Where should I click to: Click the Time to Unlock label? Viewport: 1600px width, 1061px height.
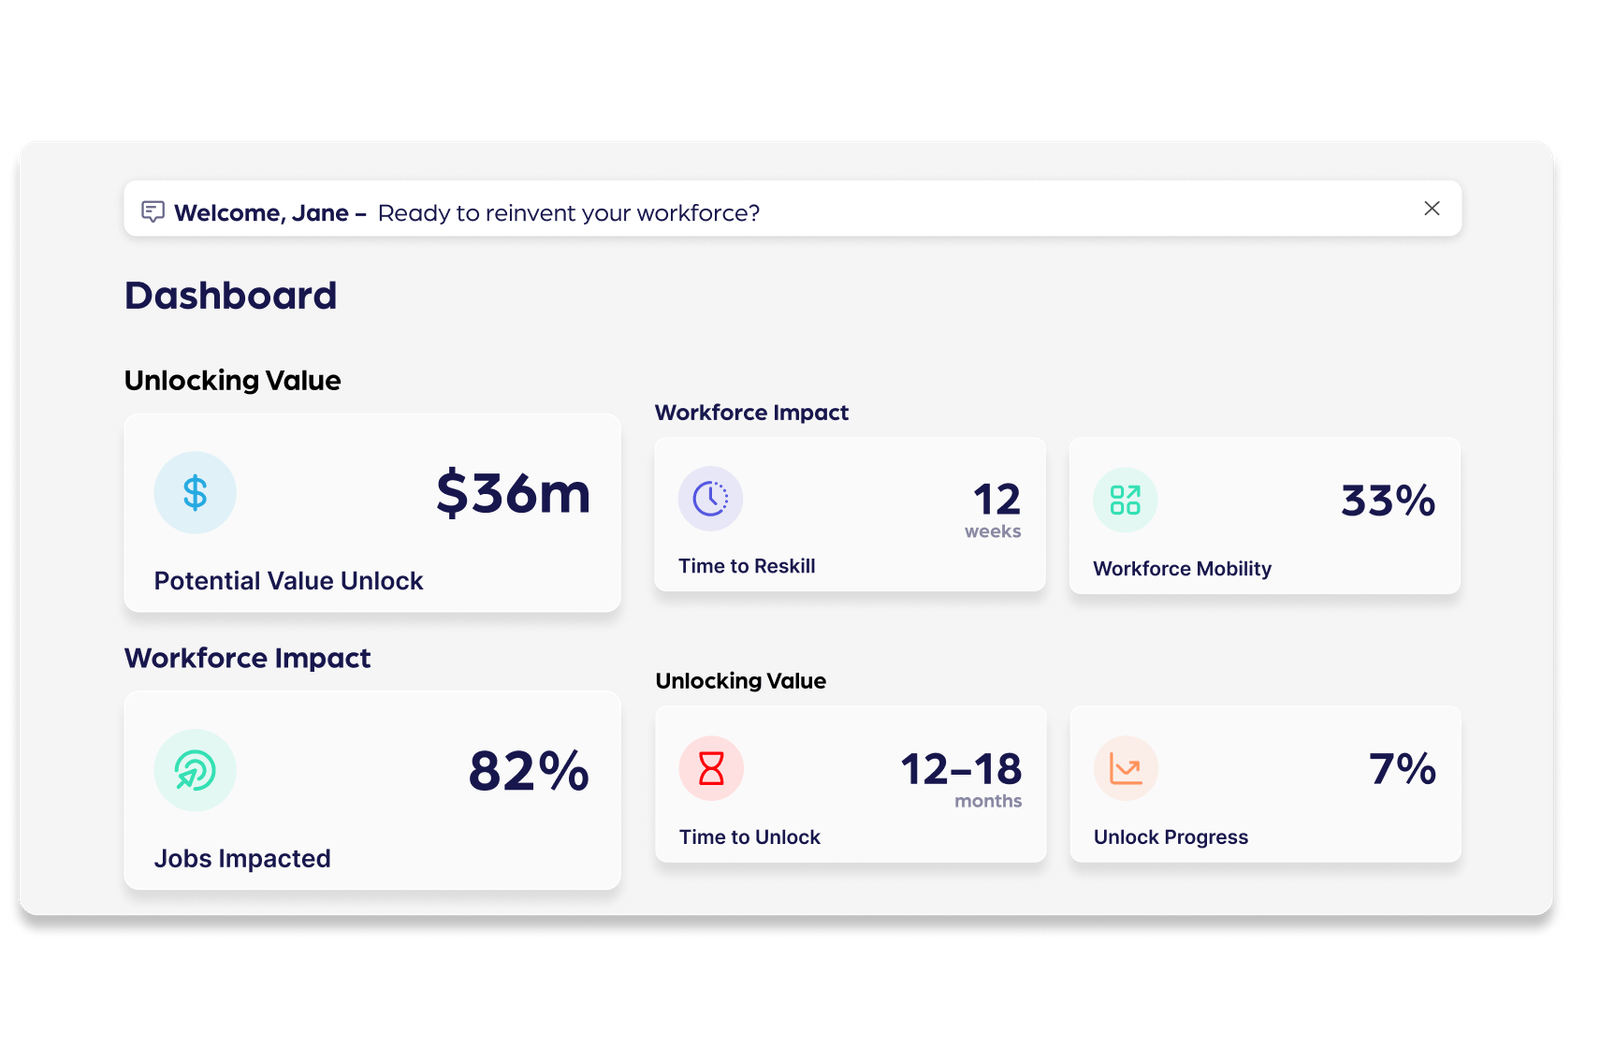(750, 837)
